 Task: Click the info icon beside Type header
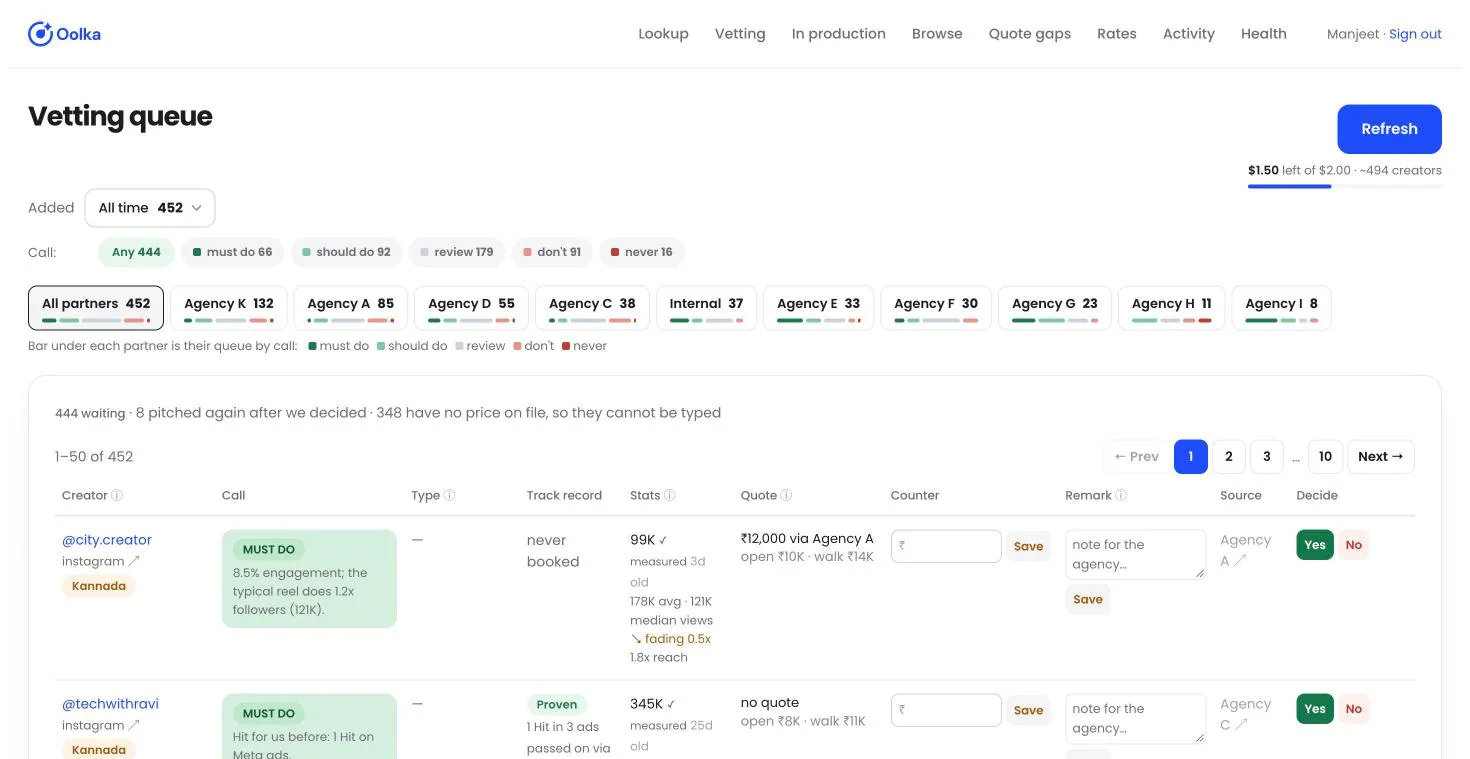click(450, 495)
